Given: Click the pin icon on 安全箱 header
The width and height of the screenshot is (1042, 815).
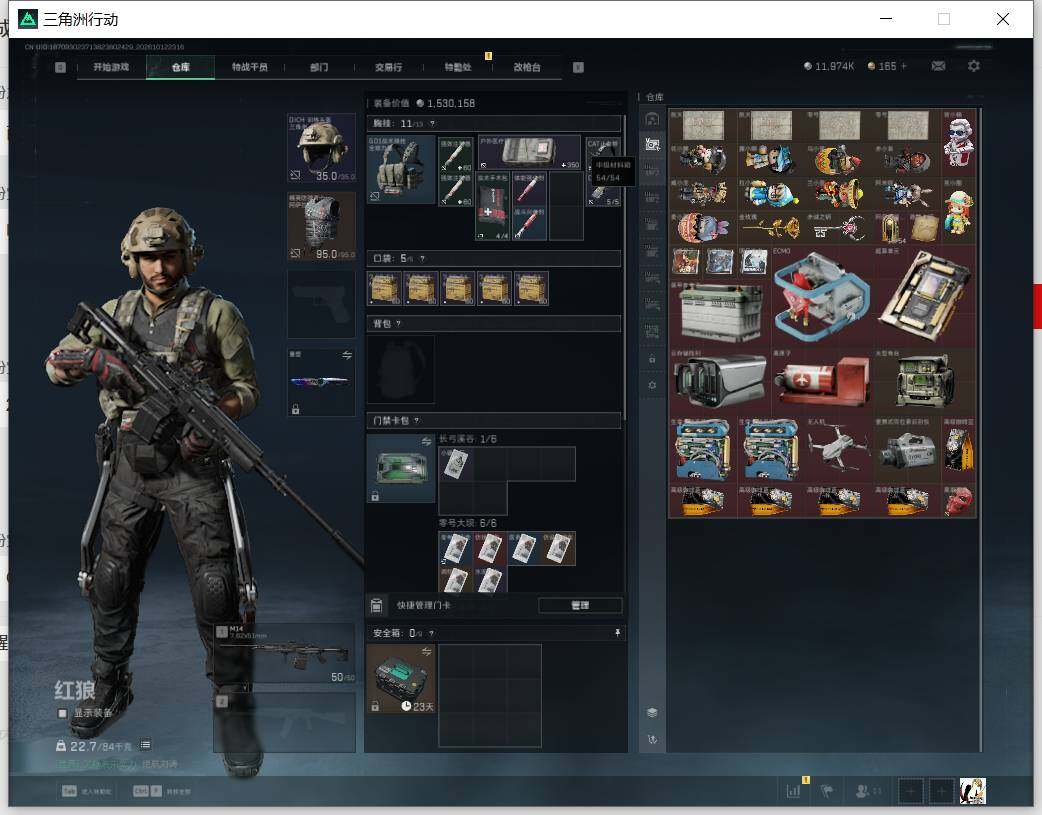Looking at the screenshot, I should [617, 633].
